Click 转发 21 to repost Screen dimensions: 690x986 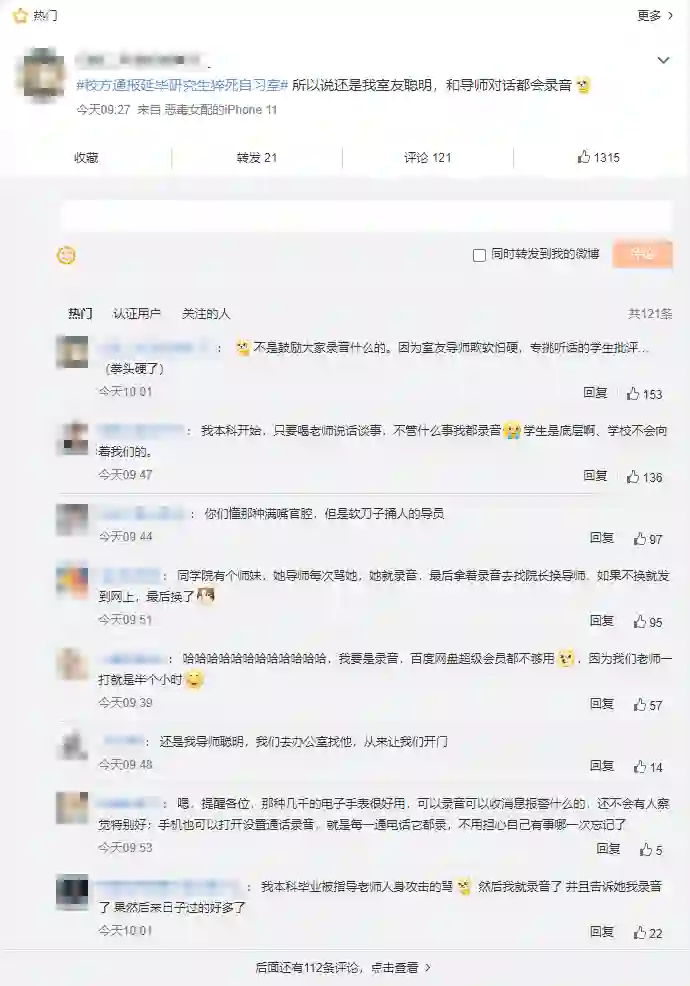click(x=257, y=157)
